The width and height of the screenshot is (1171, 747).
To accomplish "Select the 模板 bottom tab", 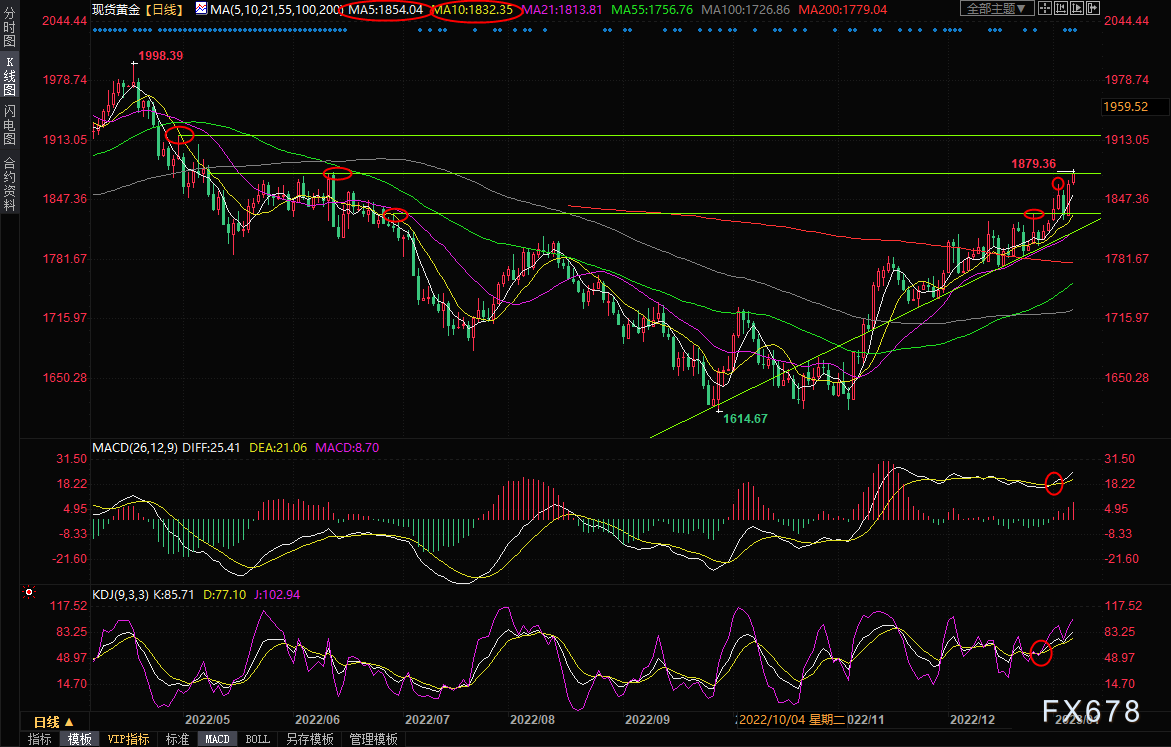I will point(80,739).
